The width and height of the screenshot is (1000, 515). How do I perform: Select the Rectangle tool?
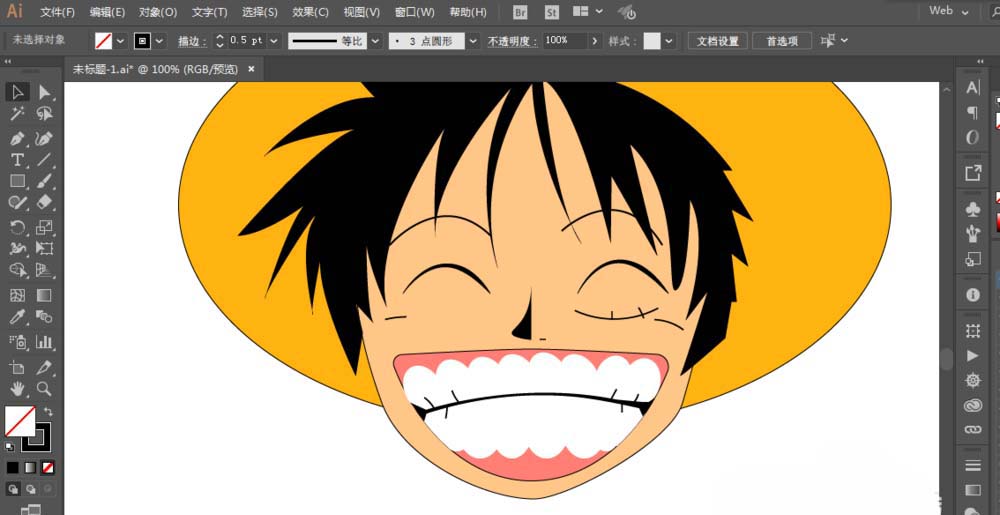click(18, 182)
